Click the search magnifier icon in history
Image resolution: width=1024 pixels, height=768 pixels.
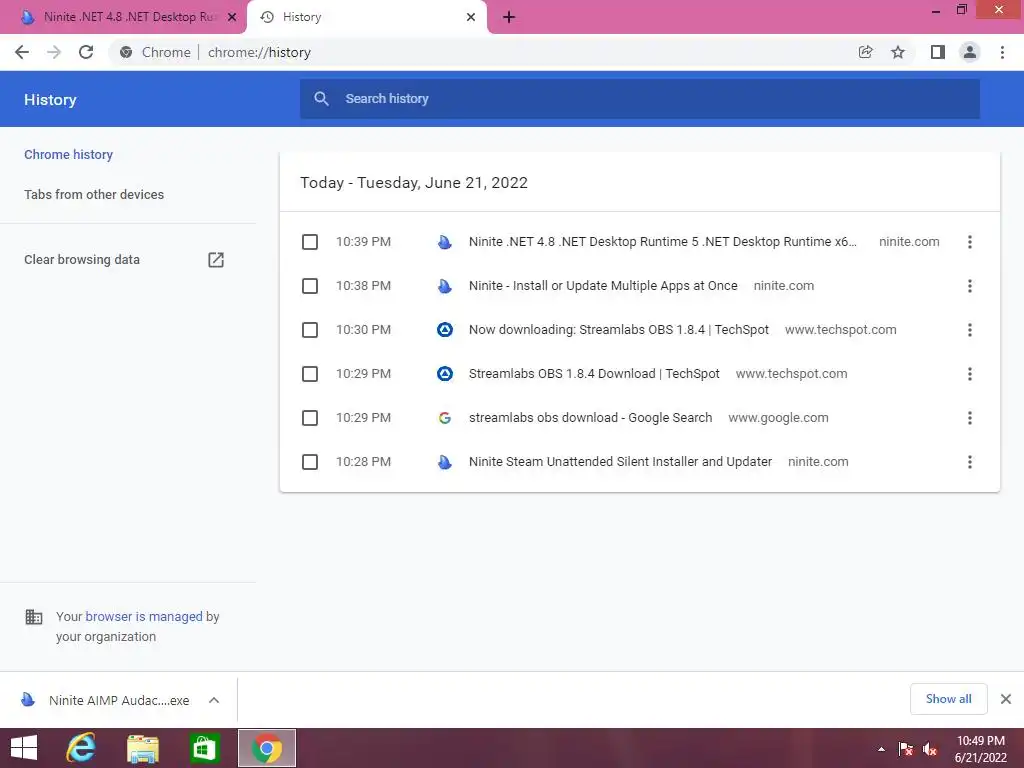(x=321, y=99)
